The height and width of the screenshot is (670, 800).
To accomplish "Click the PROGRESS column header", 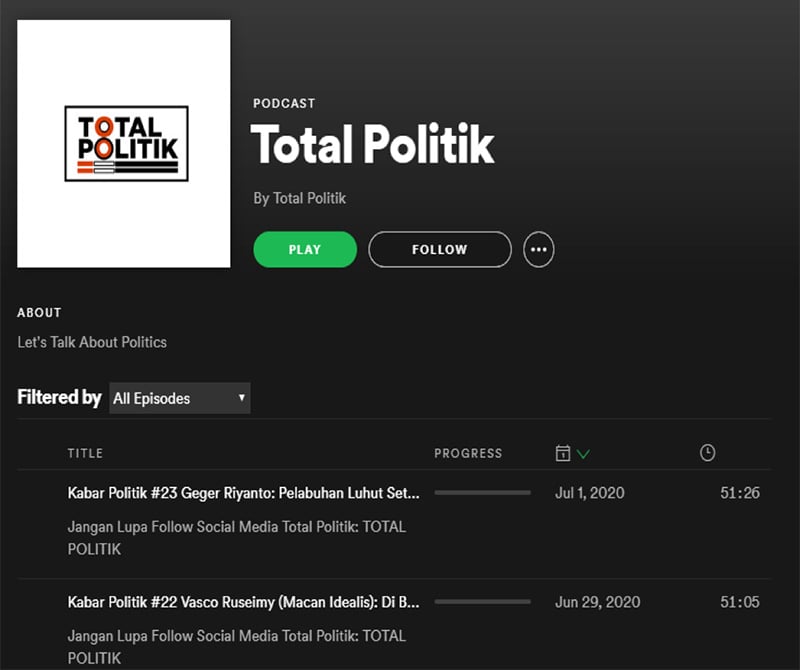I will [468, 454].
